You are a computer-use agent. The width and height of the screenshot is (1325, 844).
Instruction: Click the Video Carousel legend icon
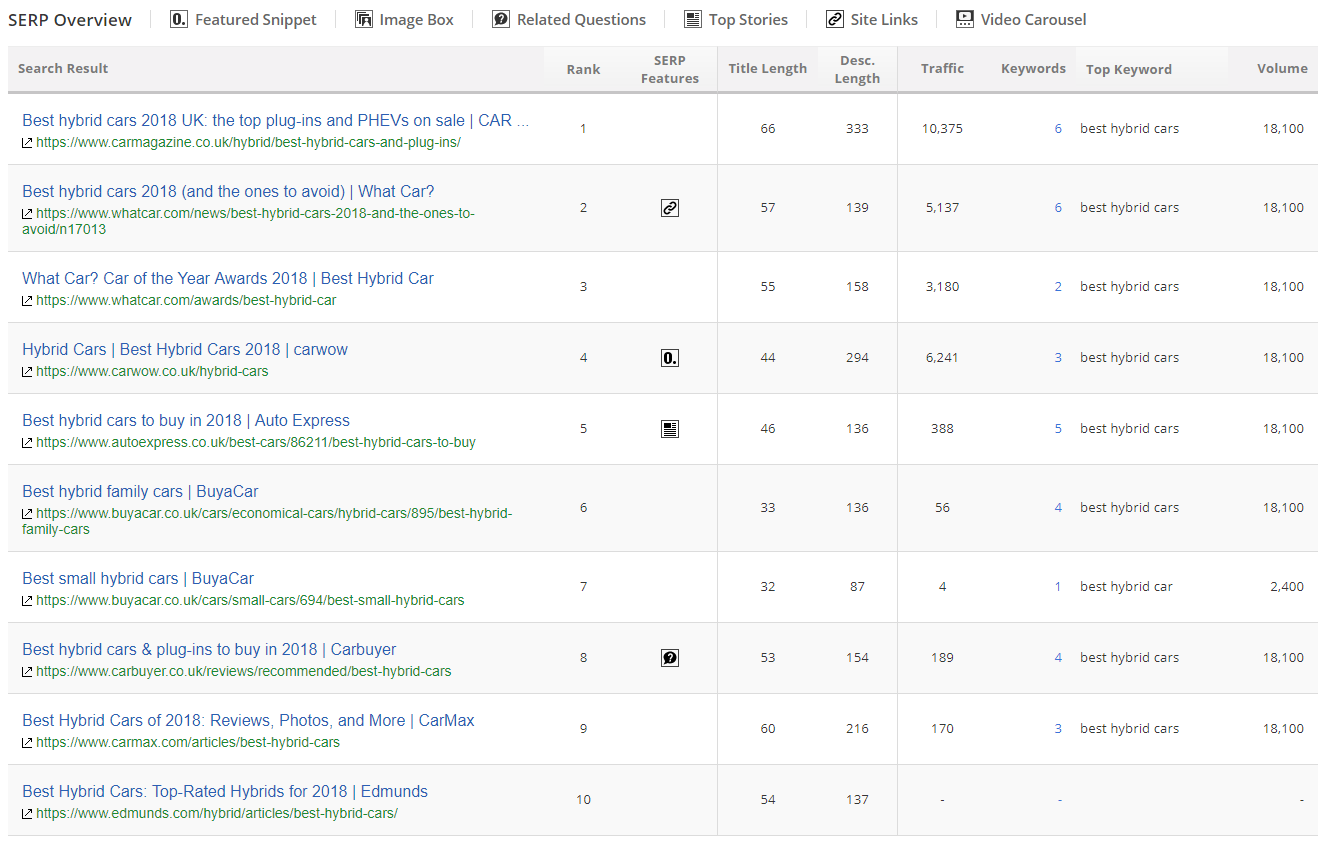[x=965, y=19]
